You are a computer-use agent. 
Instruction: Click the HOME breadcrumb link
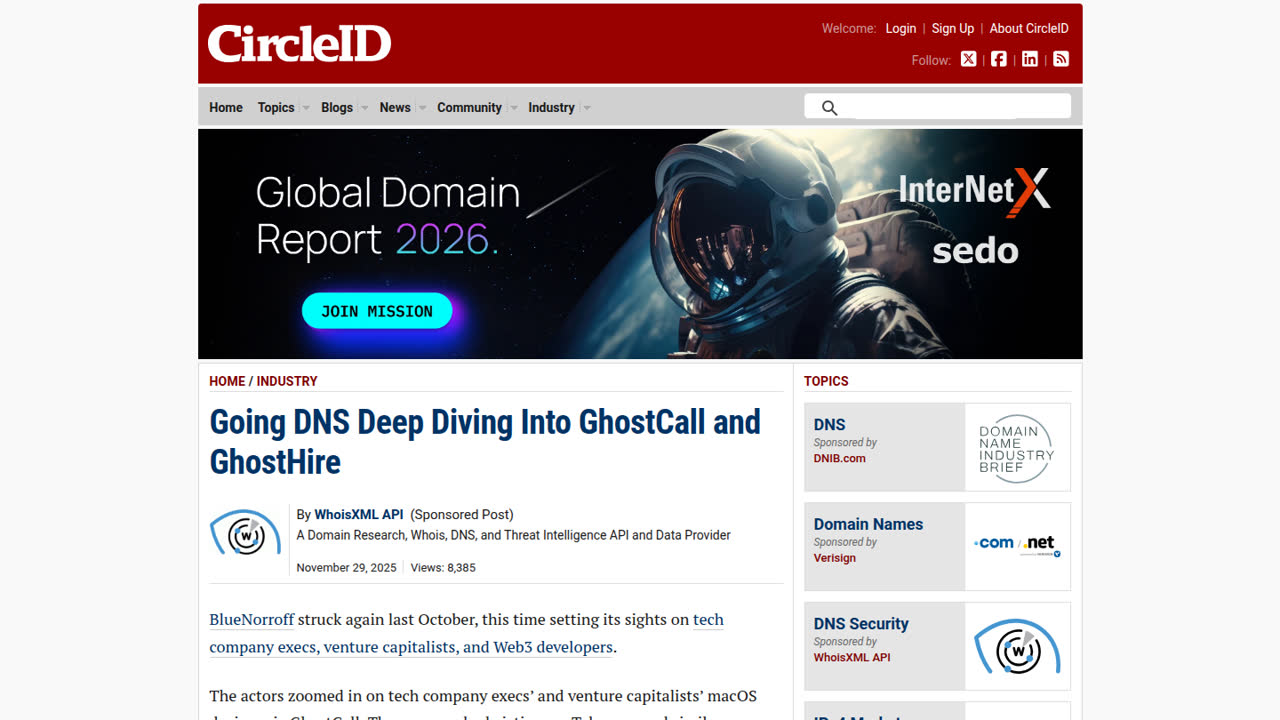[227, 381]
